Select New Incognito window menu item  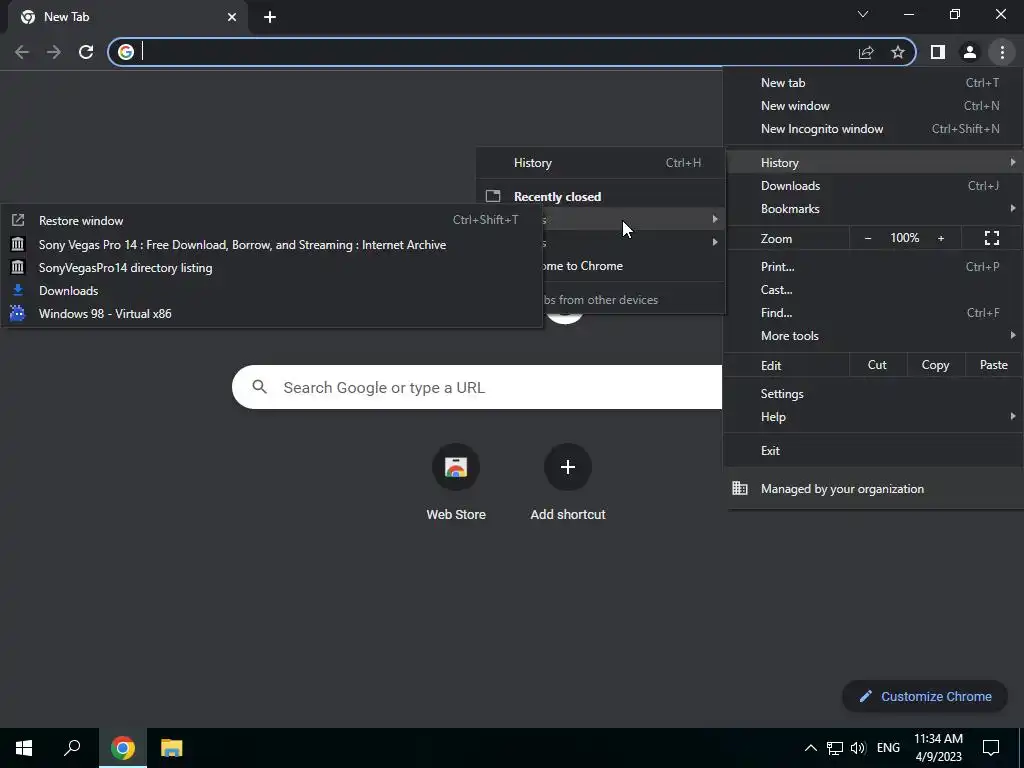pyautogui.click(x=873, y=129)
